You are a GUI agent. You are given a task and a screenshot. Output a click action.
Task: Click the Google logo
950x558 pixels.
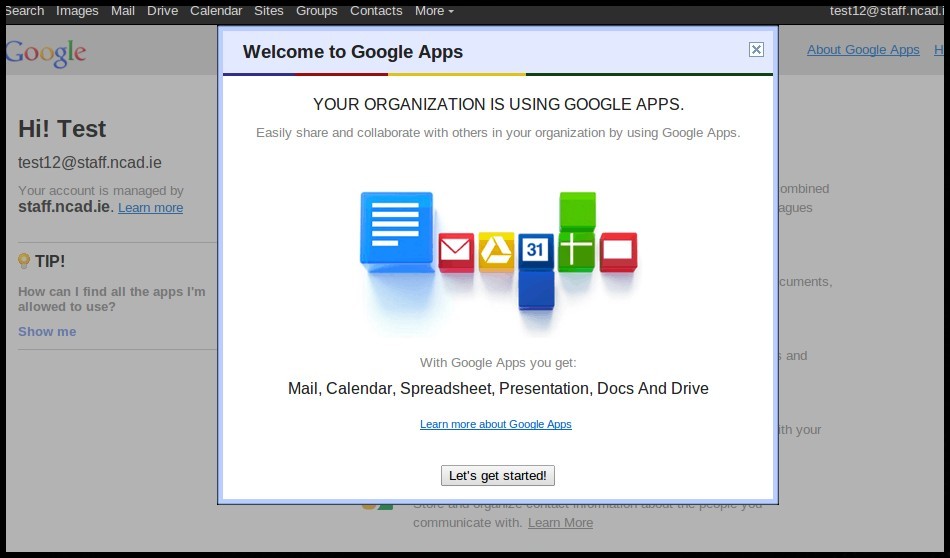coord(46,53)
